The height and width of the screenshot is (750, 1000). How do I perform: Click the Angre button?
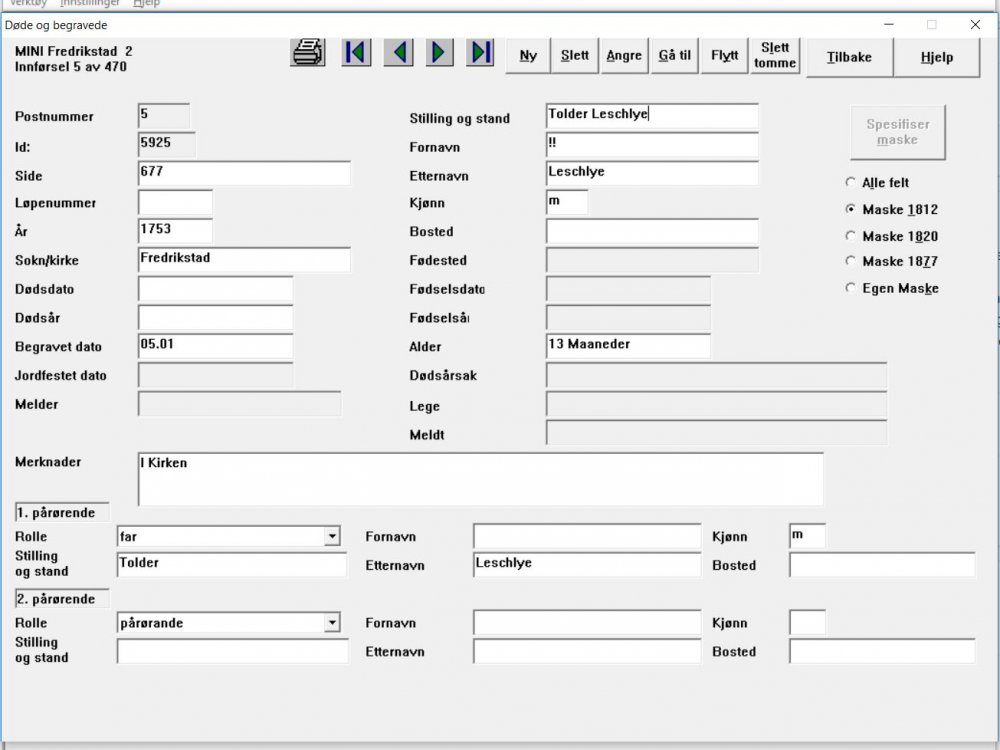[x=624, y=56]
